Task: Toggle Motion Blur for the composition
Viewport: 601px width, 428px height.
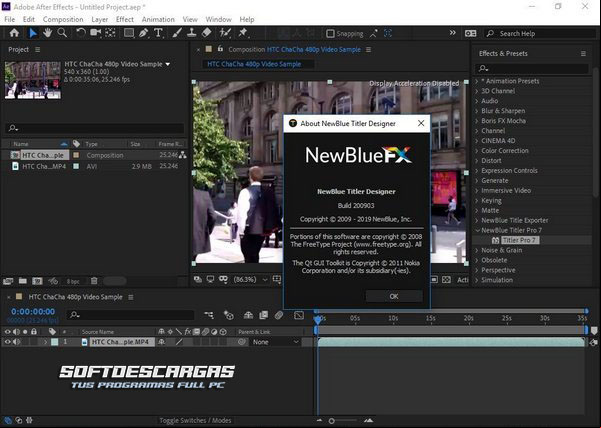Action: [x=279, y=315]
